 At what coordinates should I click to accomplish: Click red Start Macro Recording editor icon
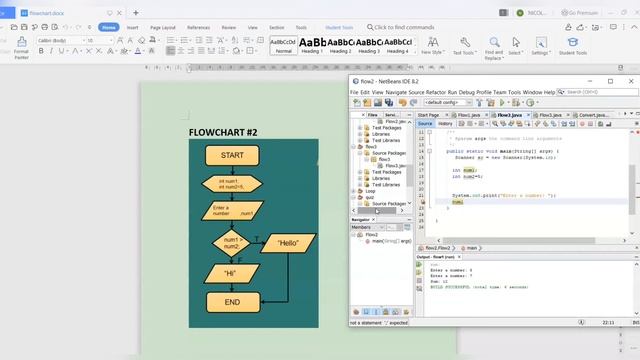pyautogui.click(x=582, y=124)
